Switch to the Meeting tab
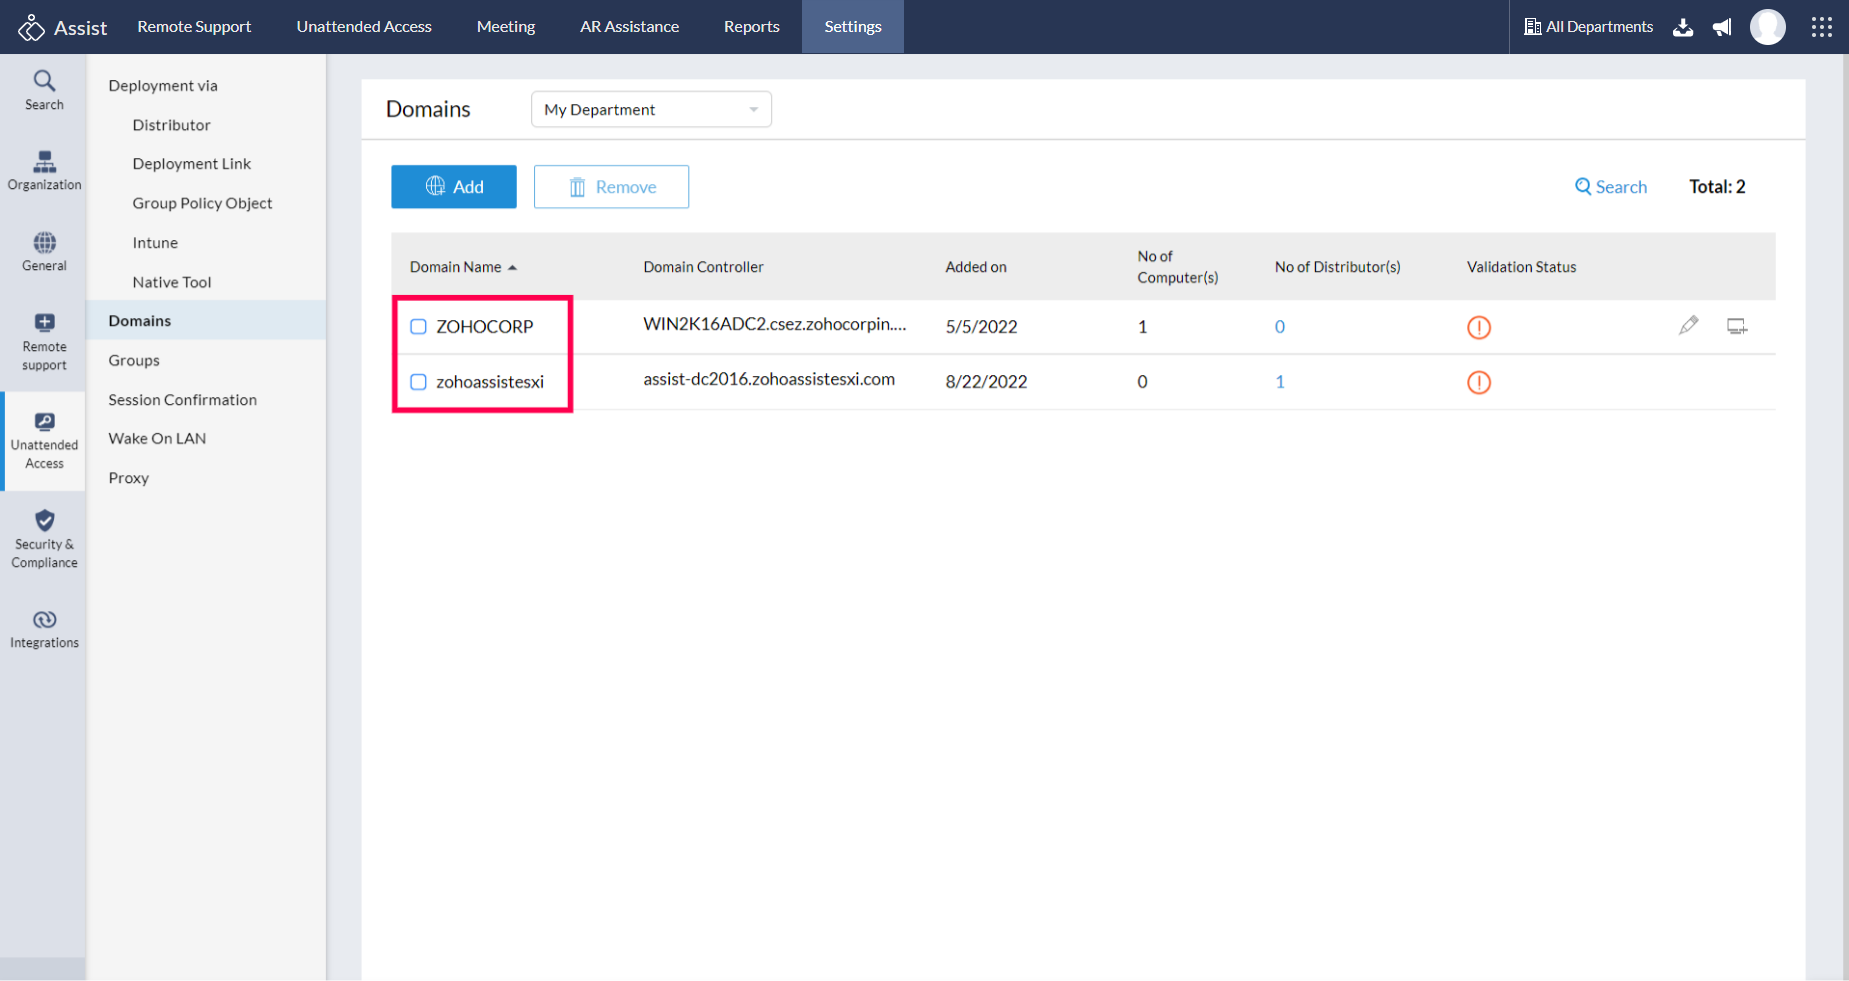 pyautogui.click(x=505, y=27)
